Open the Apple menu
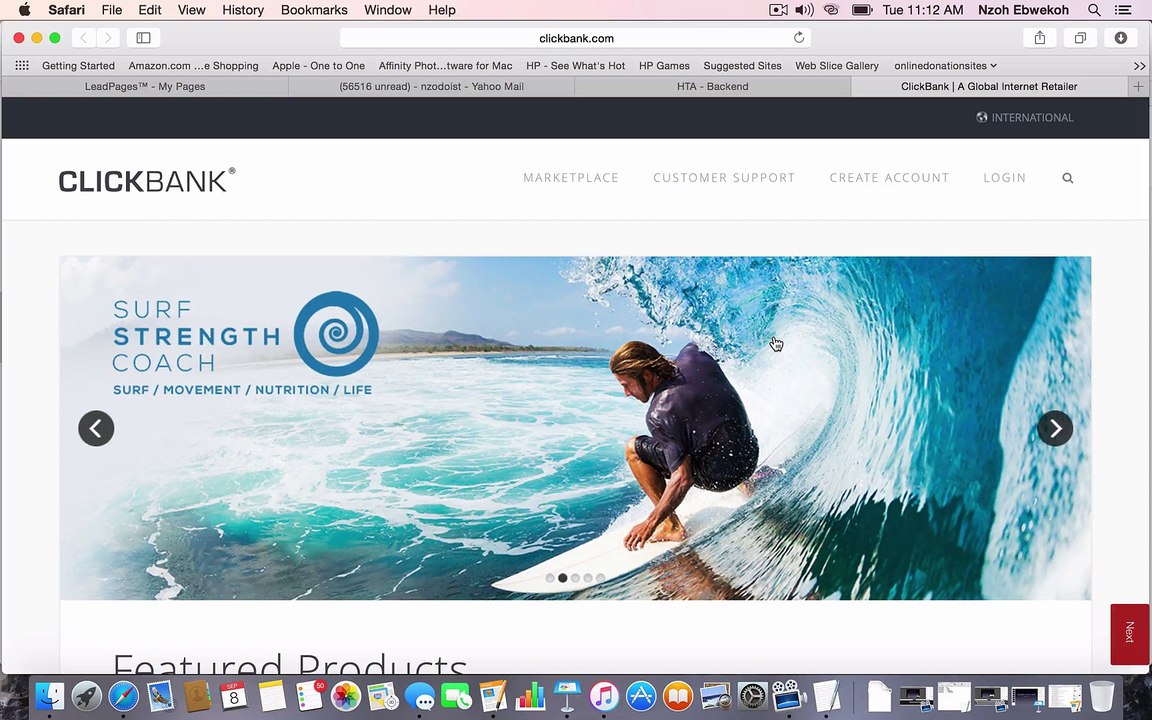Image resolution: width=1152 pixels, height=720 pixels. pyautogui.click(x=24, y=10)
